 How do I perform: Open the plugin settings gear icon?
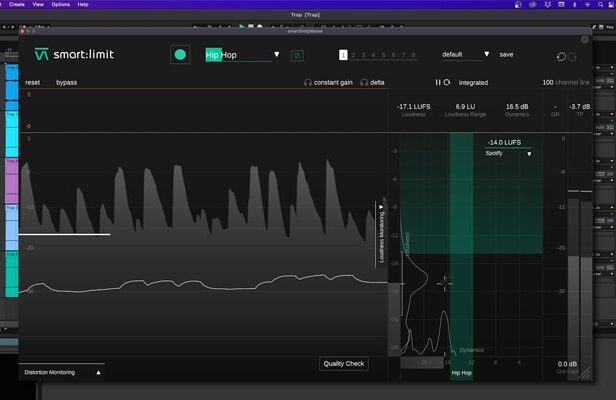[x=585, y=40]
